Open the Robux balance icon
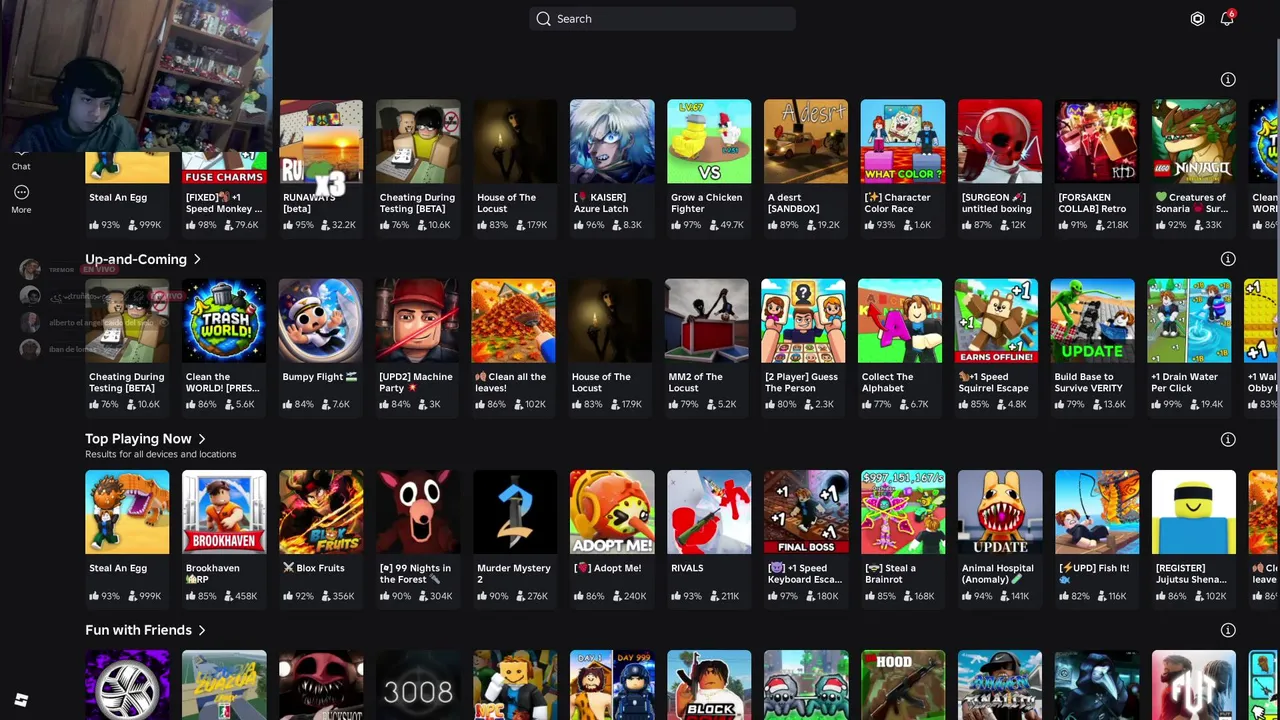1280x720 pixels. 1197,19
